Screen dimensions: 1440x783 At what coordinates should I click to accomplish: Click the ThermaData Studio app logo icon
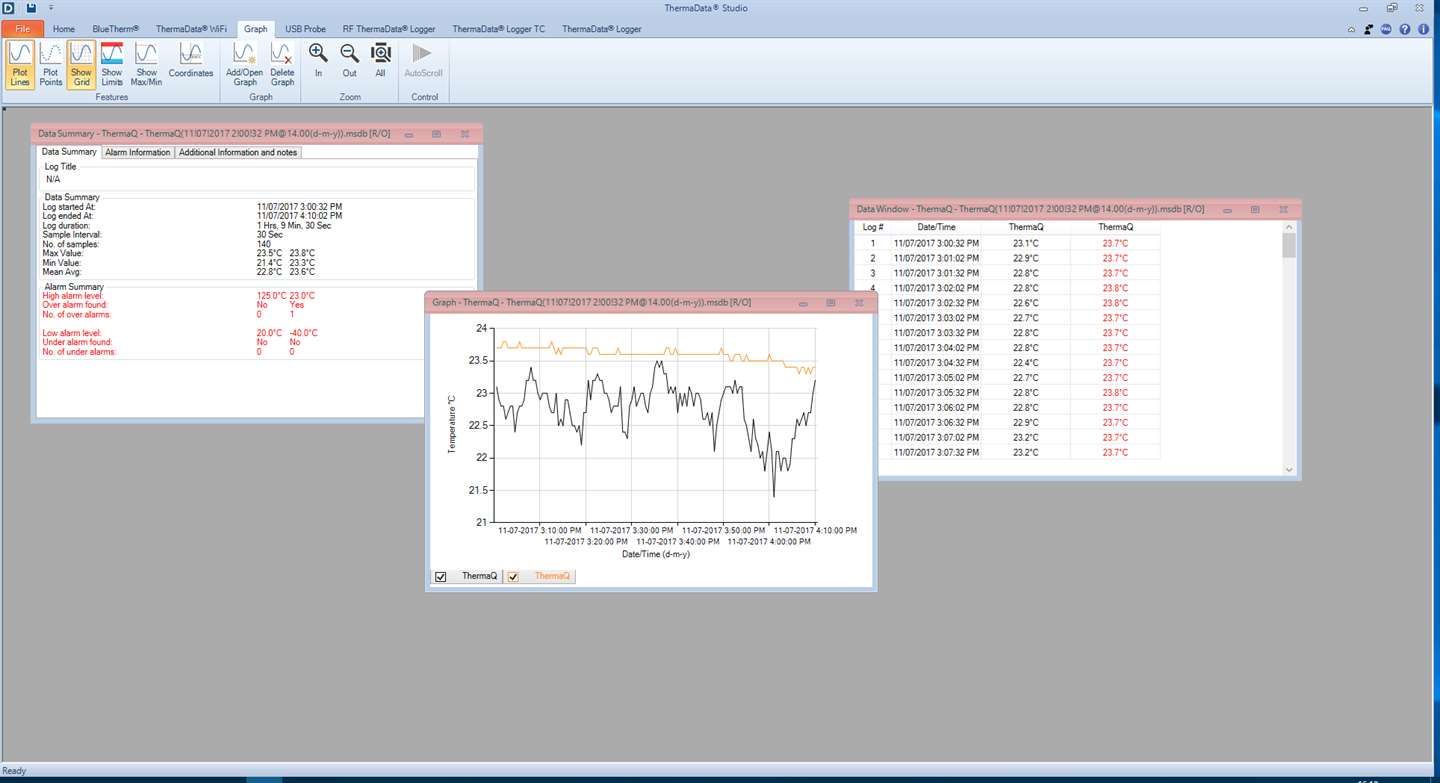(x=9, y=8)
